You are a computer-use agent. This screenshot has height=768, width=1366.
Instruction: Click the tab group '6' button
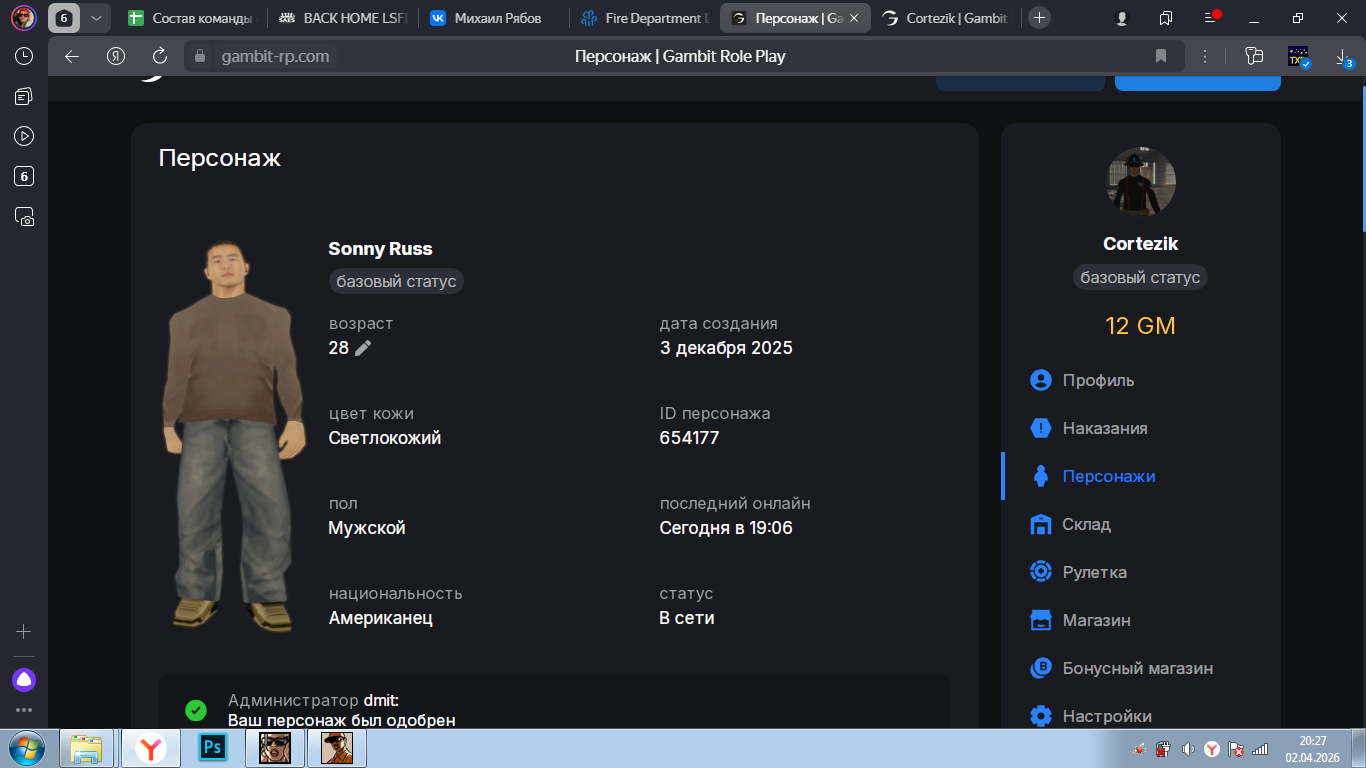click(65, 18)
